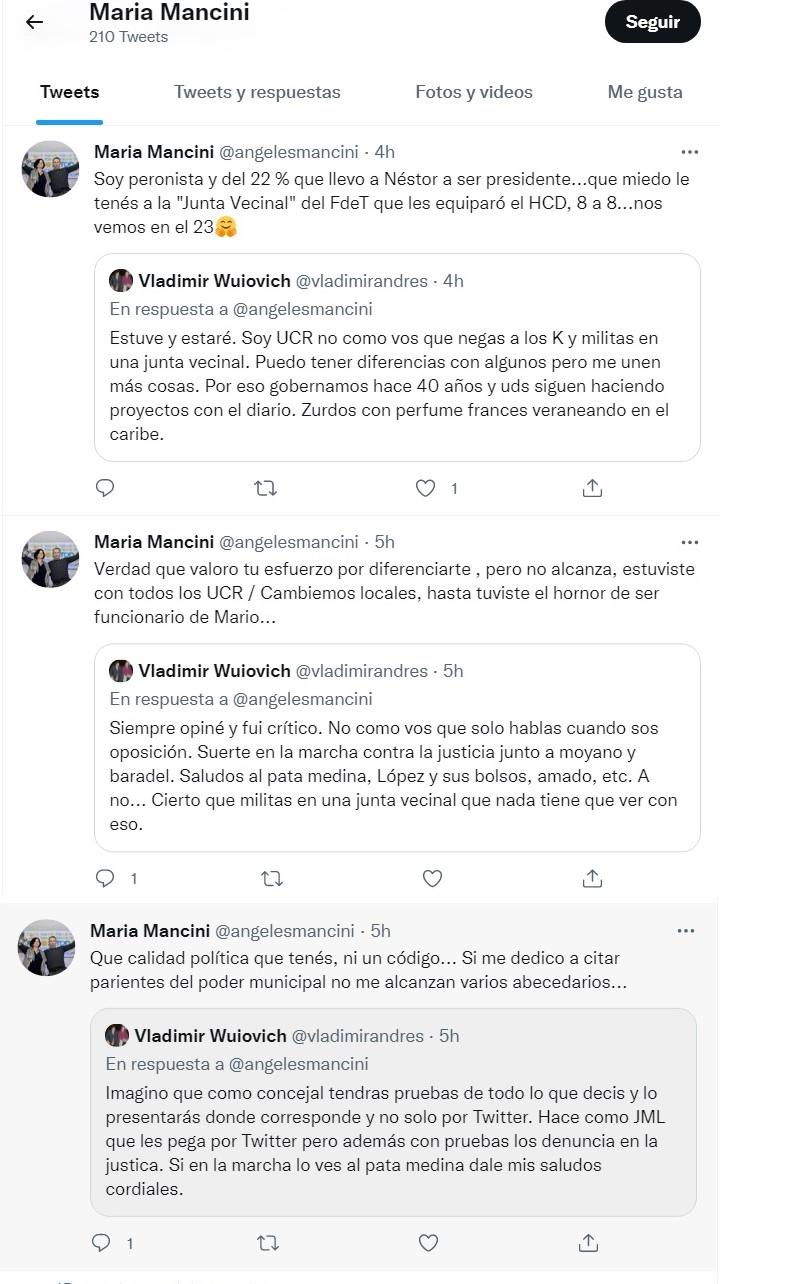Share the 'Verdad que valoro' tweet

(x=592, y=878)
